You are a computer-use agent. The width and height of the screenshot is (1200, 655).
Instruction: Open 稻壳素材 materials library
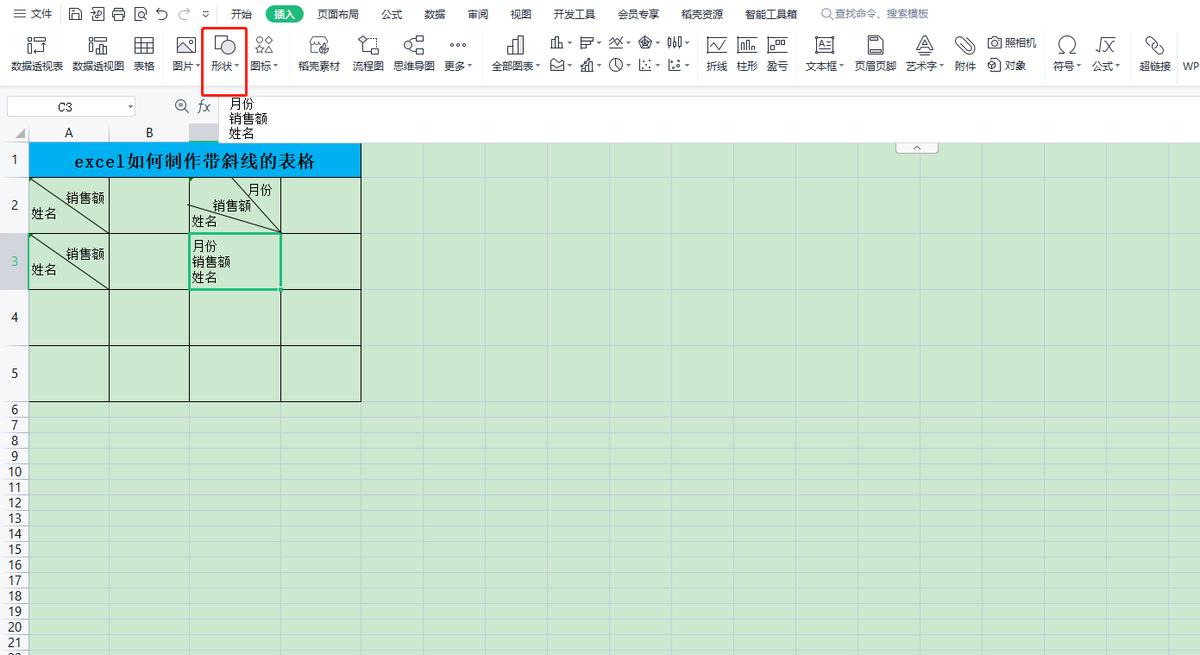(319, 54)
